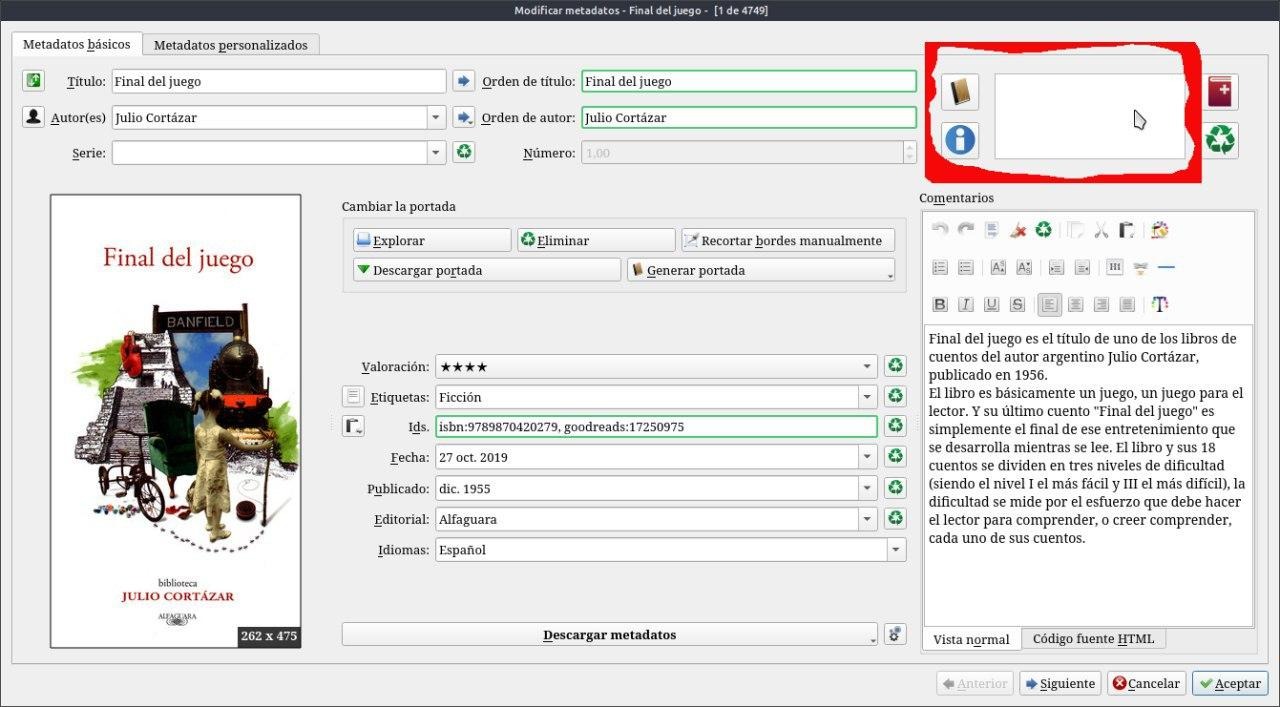Click Explorar to browse for cover
1280x707 pixels.
click(x=432, y=240)
